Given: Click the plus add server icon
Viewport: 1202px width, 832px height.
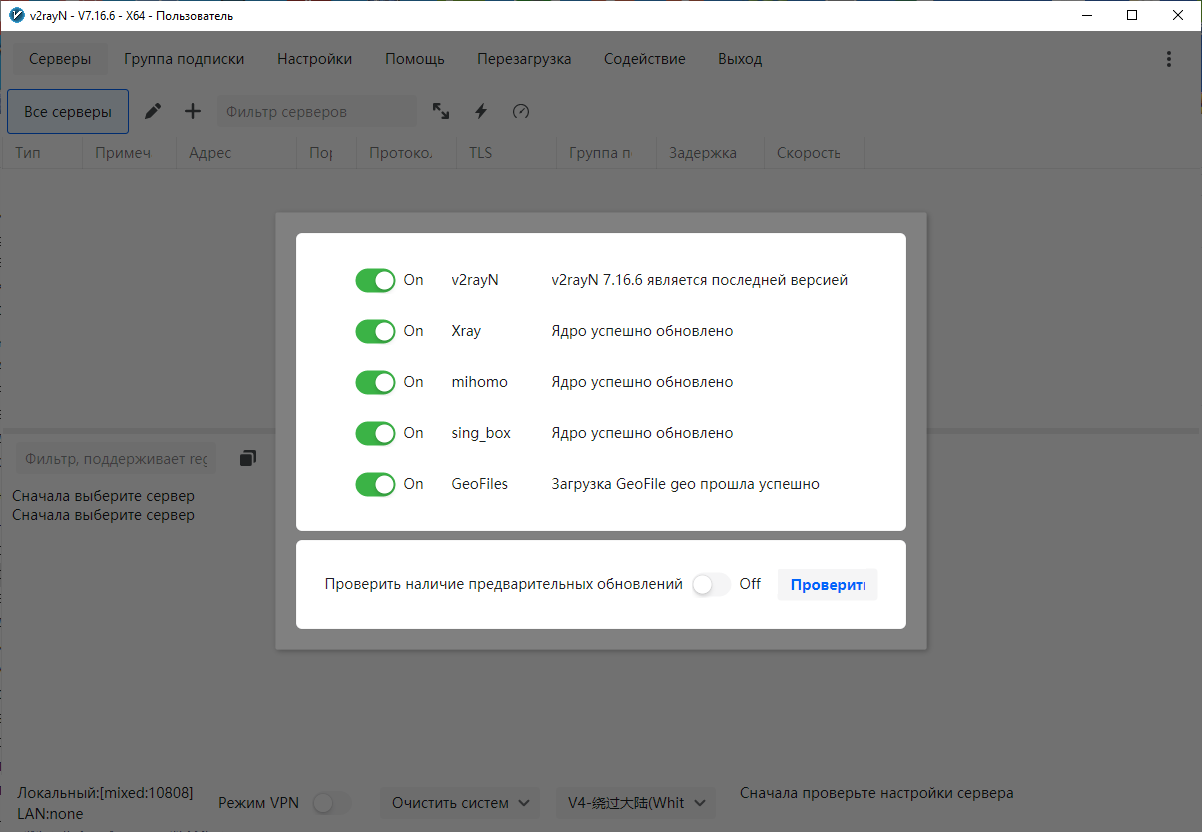Looking at the screenshot, I should click(x=193, y=111).
